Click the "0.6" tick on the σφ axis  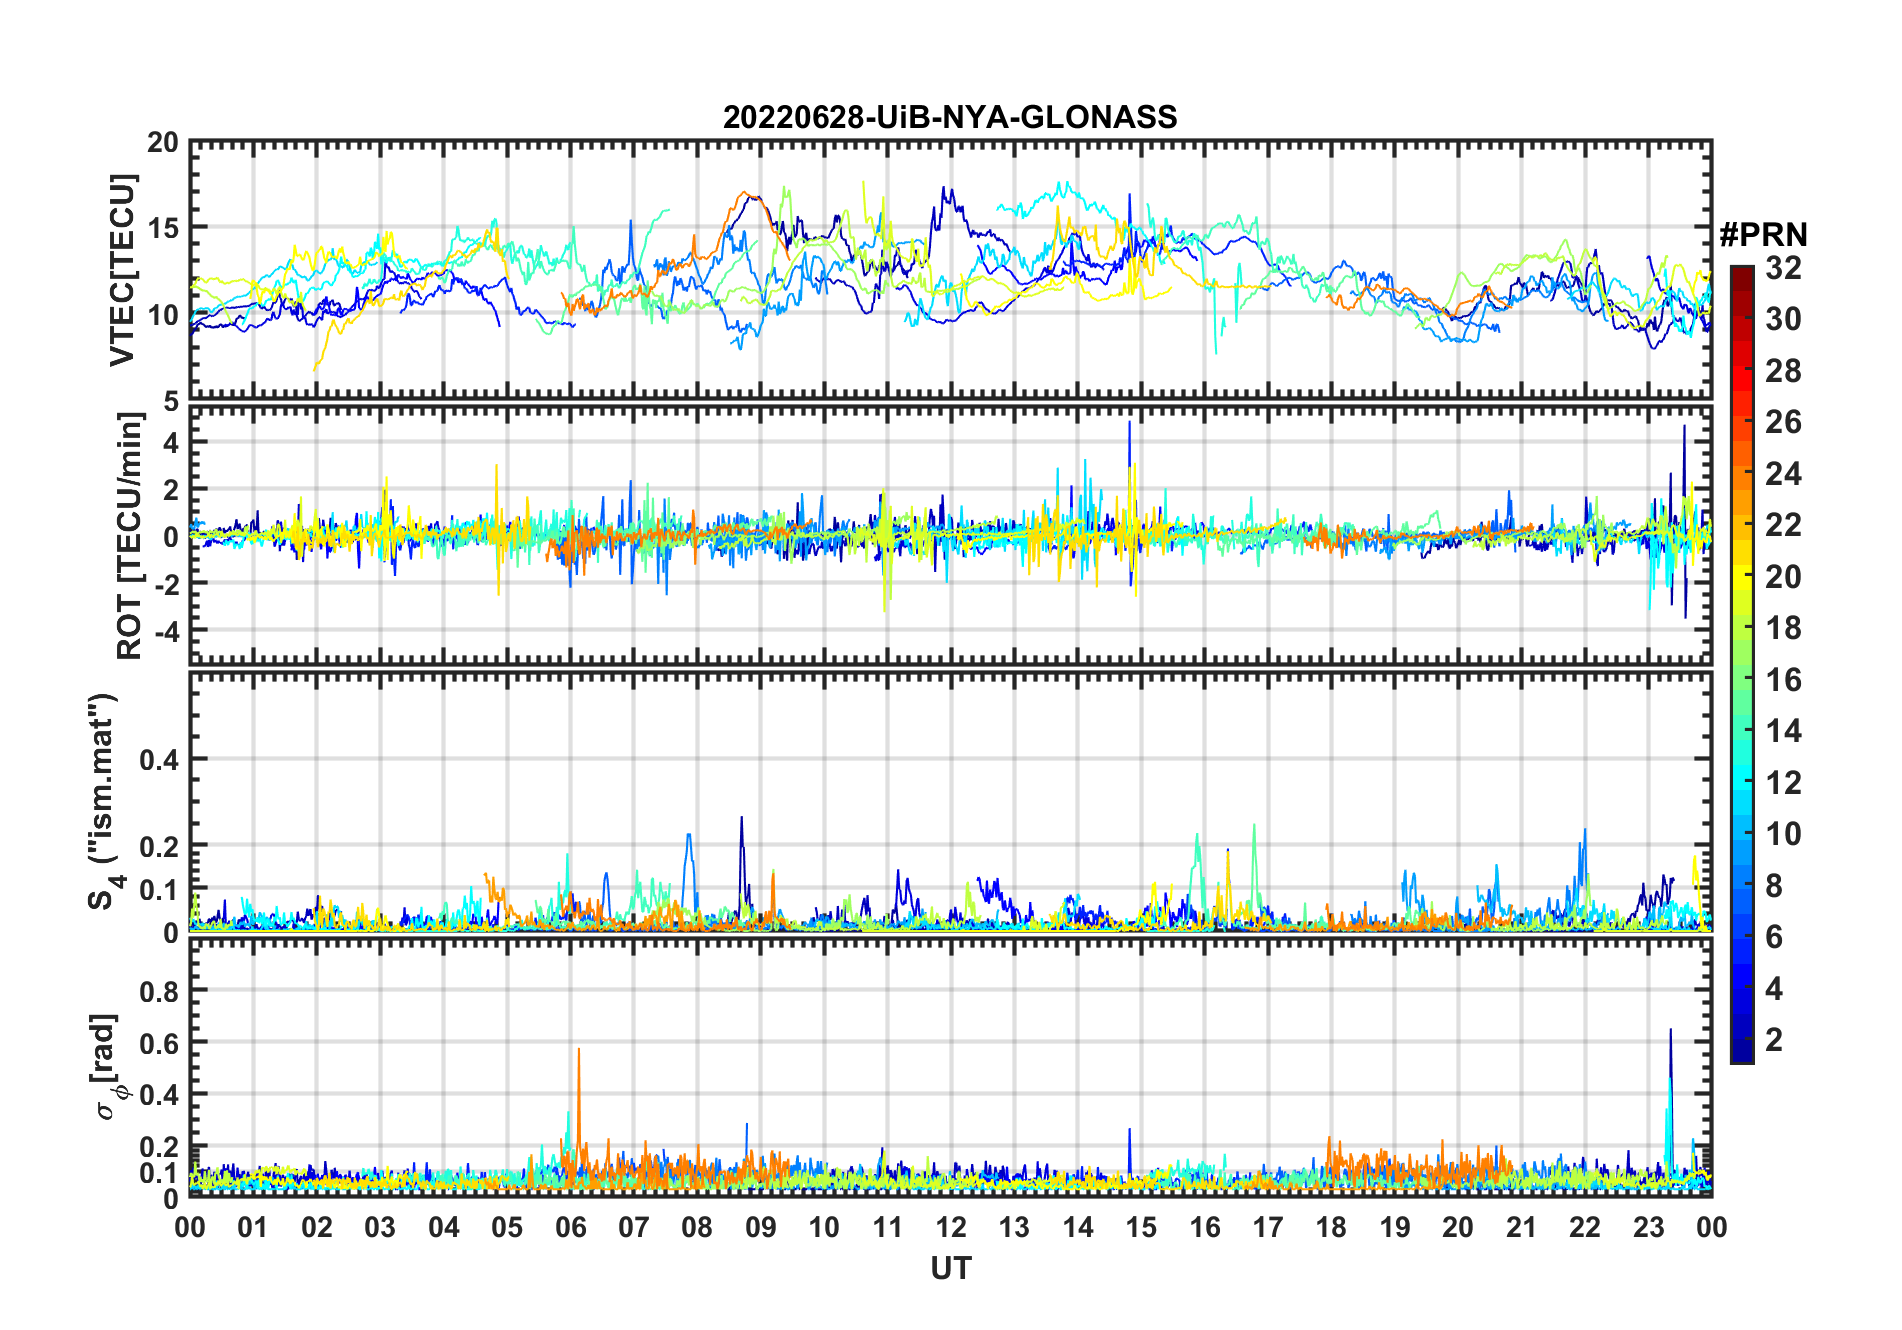pos(159,1043)
